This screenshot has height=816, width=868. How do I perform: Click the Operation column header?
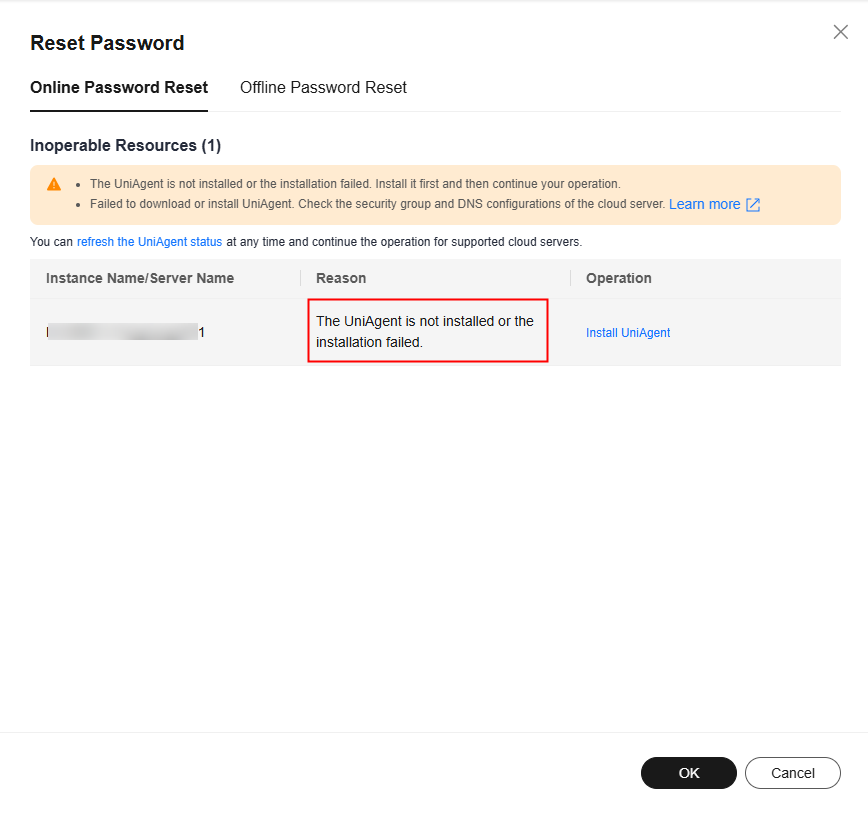coord(618,278)
